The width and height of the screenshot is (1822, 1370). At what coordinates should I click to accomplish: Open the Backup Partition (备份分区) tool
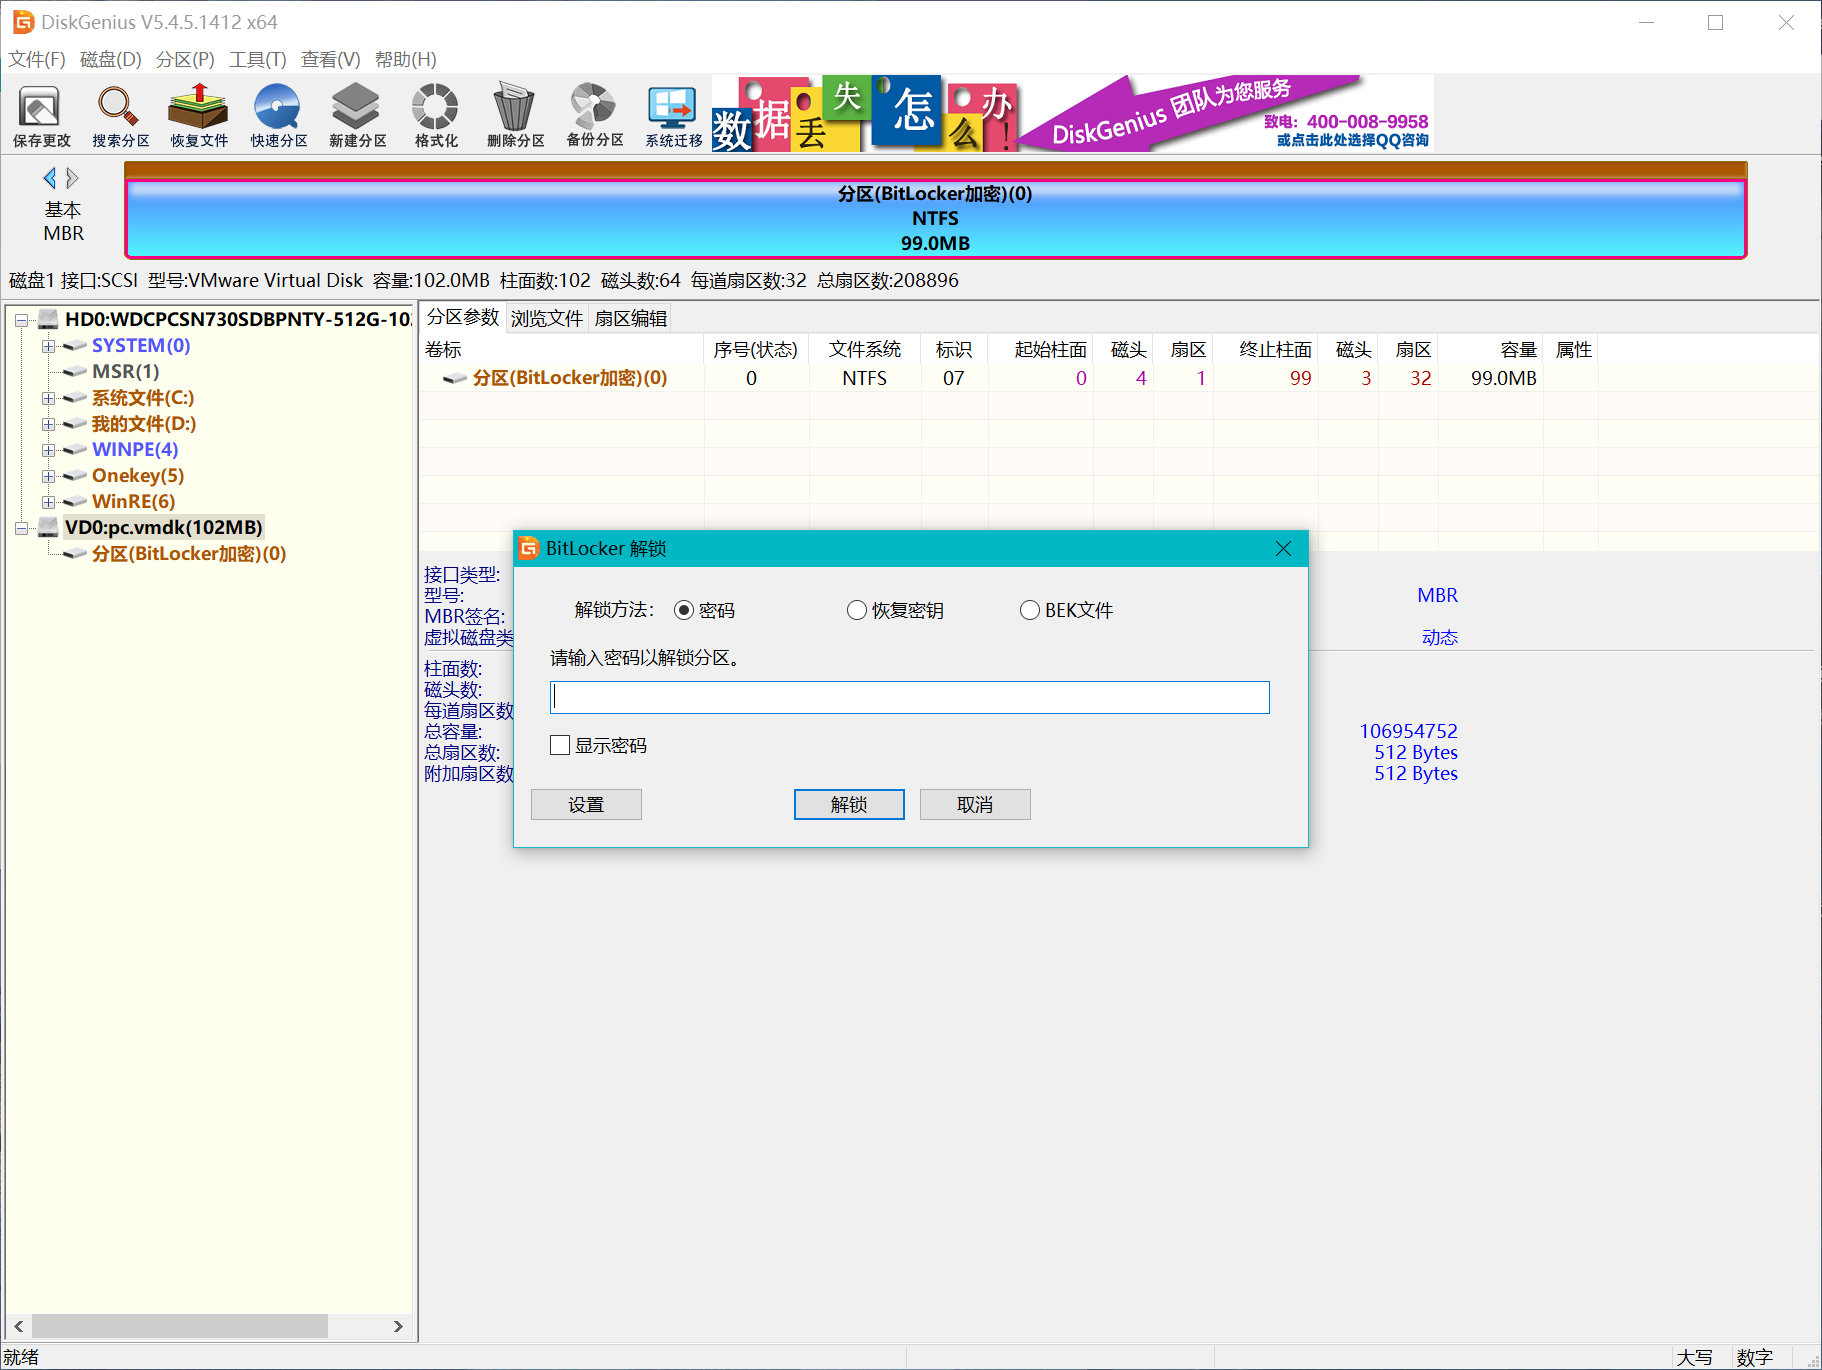click(x=594, y=115)
